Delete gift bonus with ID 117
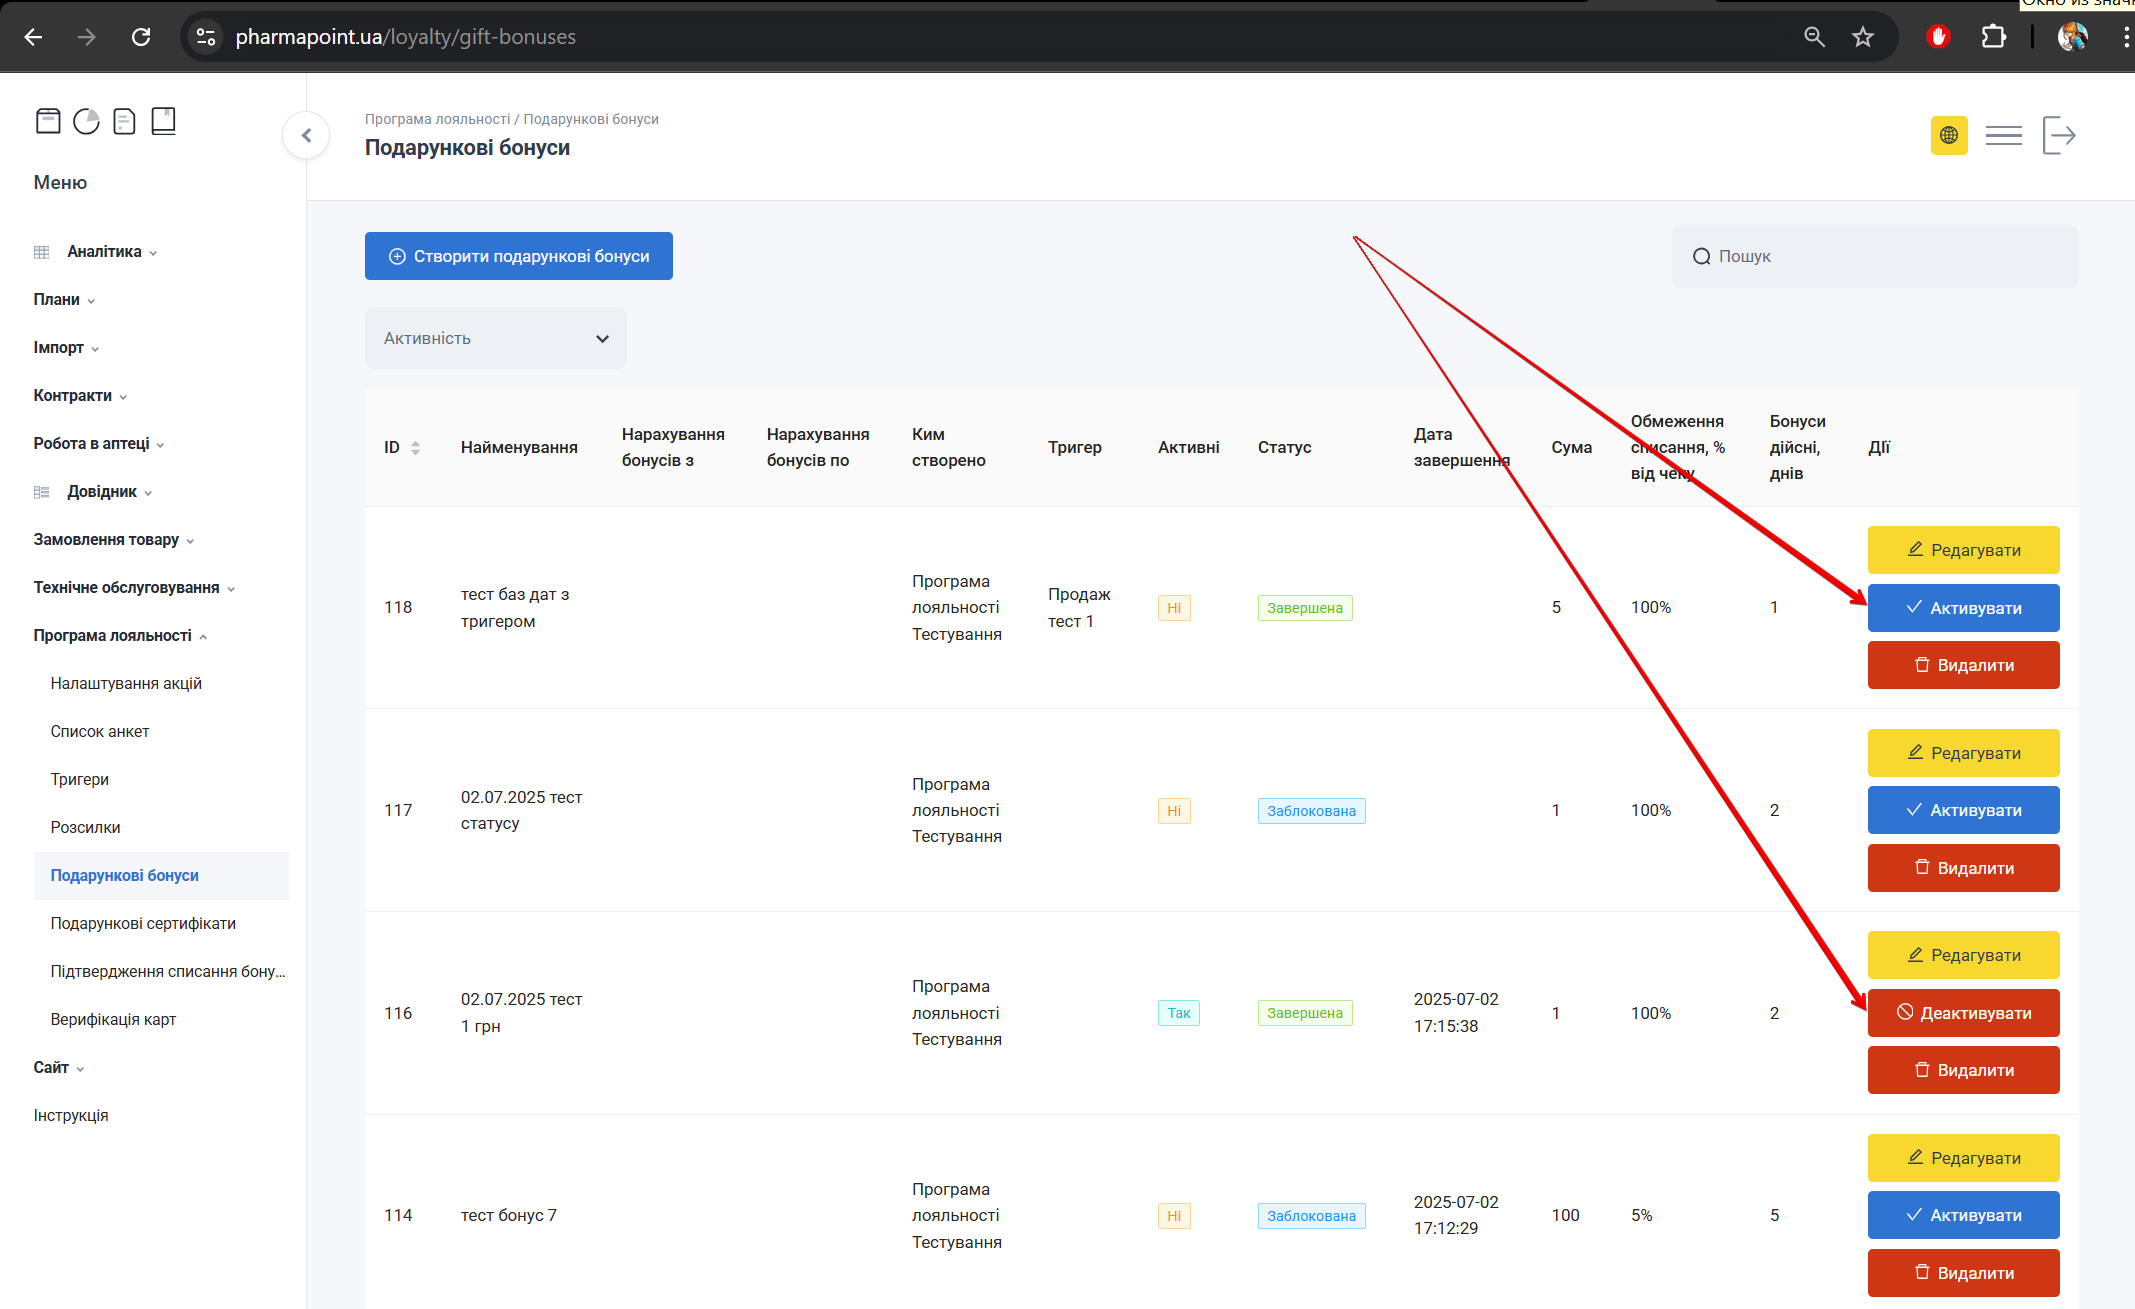The height and width of the screenshot is (1309, 2135). [x=1963, y=868]
